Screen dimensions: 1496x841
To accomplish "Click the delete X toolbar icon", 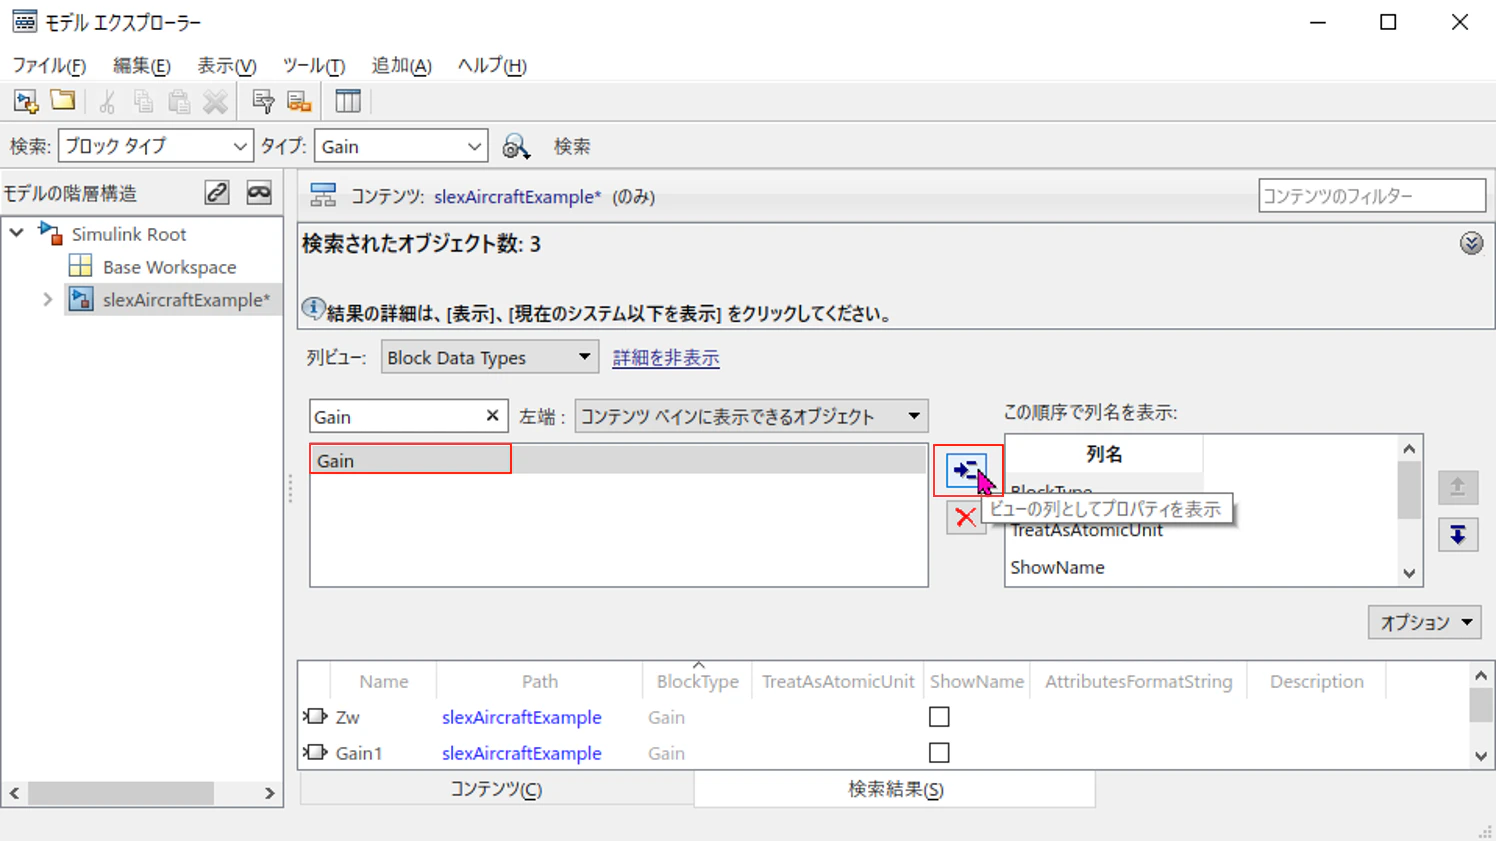I will 215,101.
